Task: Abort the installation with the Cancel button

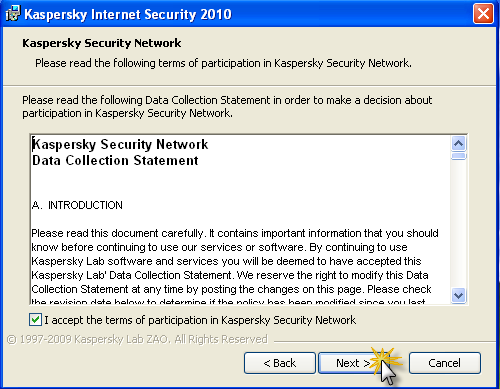Action: (445, 363)
